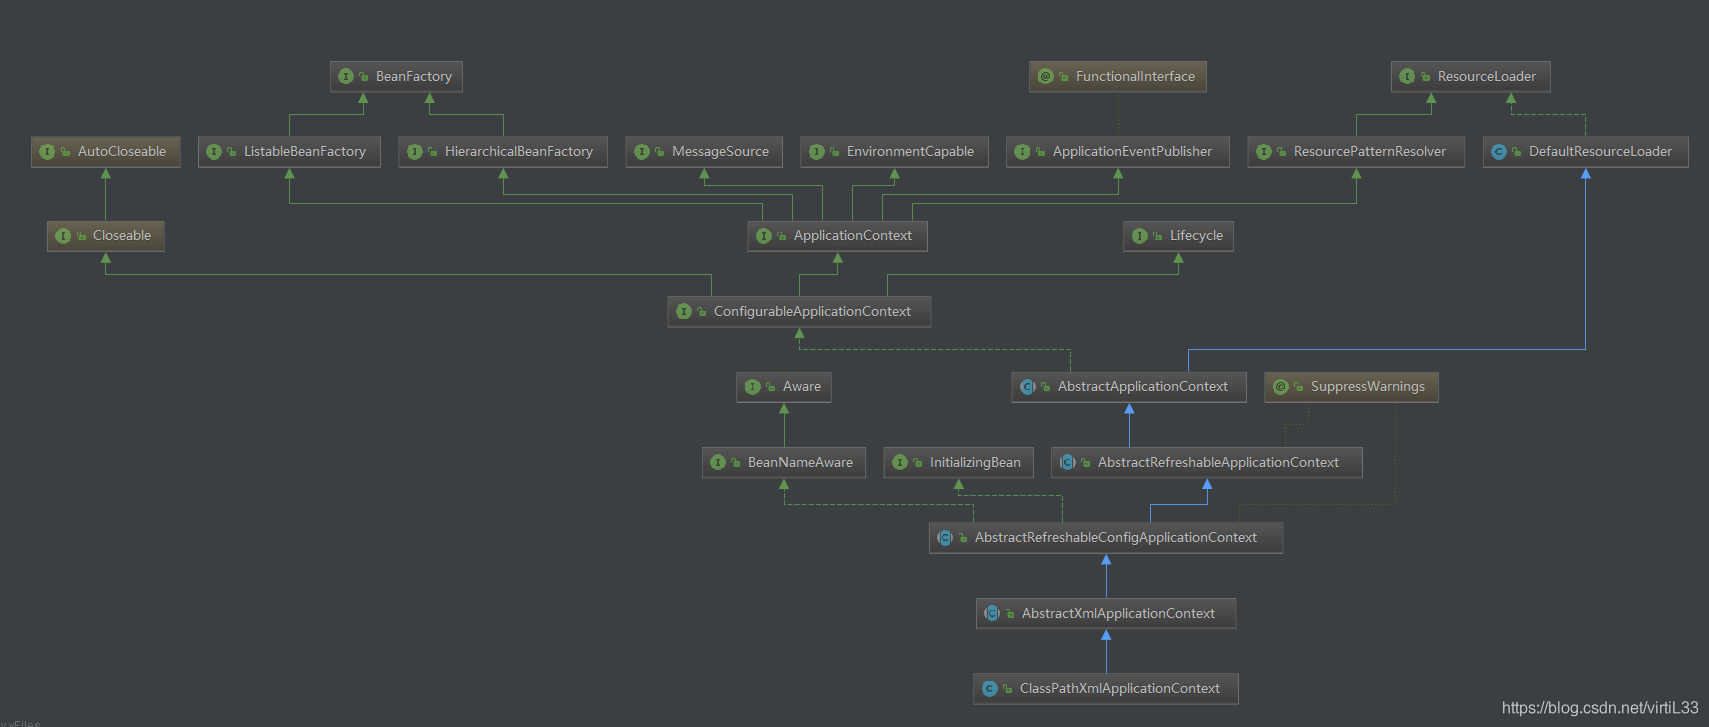Click the FunctionalInterface annotation icon

coord(1046,76)
